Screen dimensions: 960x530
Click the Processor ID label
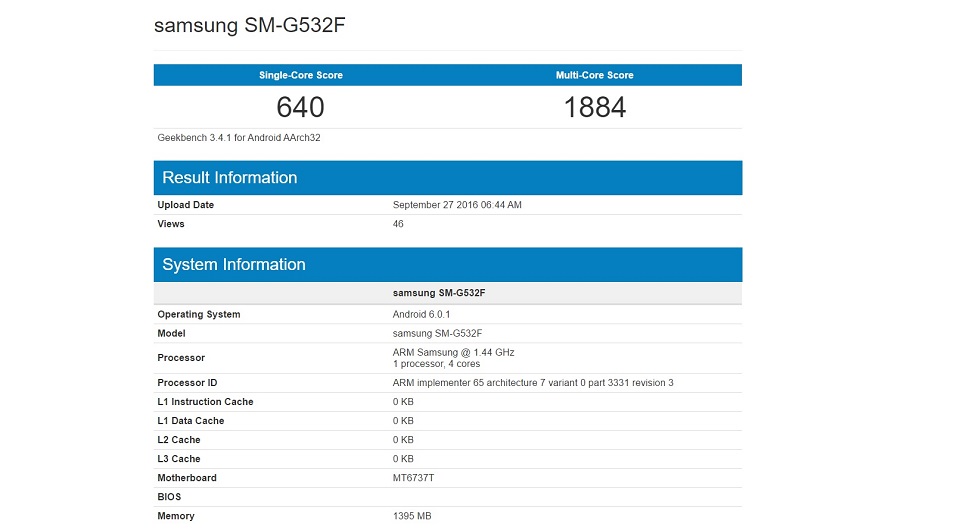click(187, 383)
